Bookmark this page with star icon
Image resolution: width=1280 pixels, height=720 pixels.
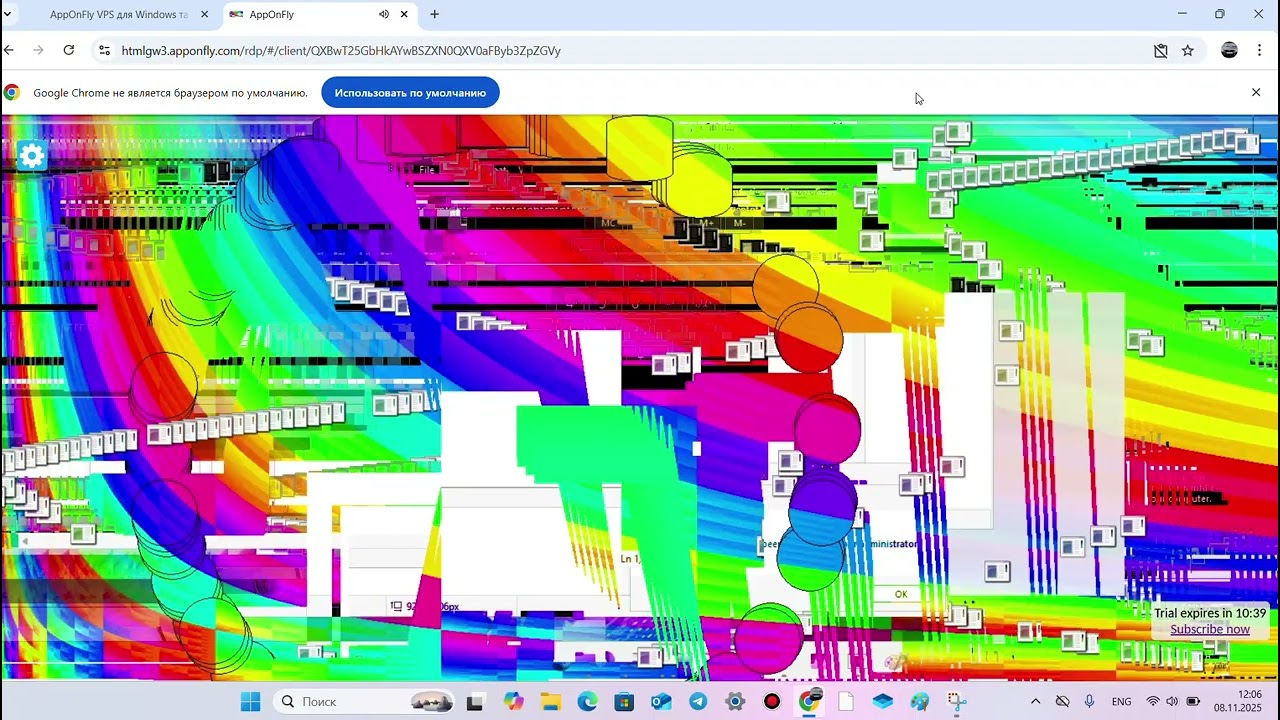tap(1188, 50)
